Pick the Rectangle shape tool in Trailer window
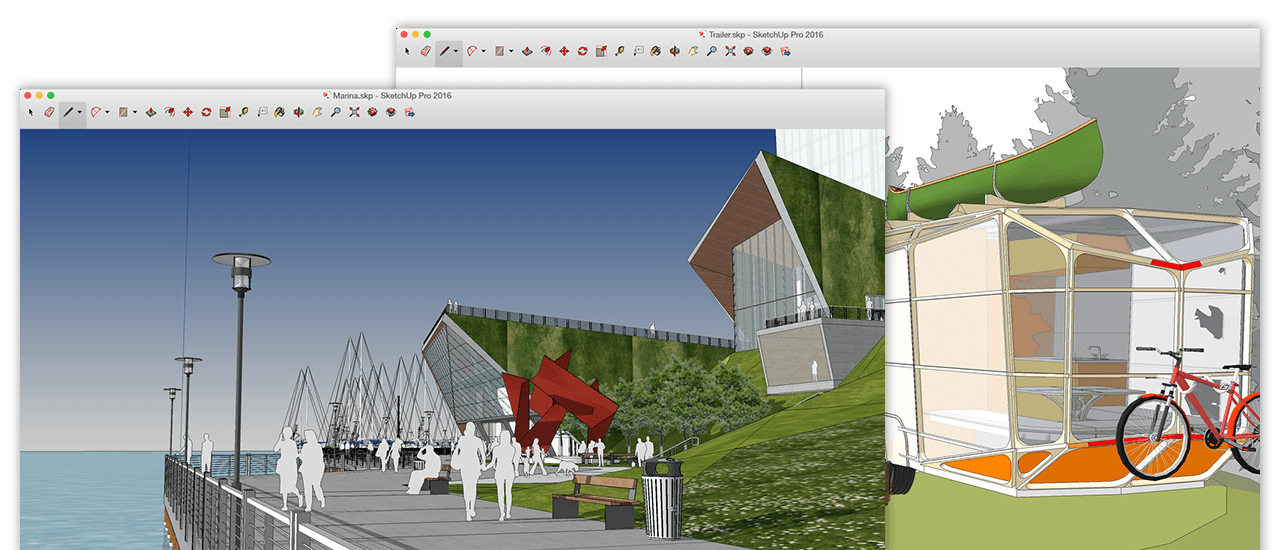This screenshot has width=1280, height=550. (x=499, y=50)
